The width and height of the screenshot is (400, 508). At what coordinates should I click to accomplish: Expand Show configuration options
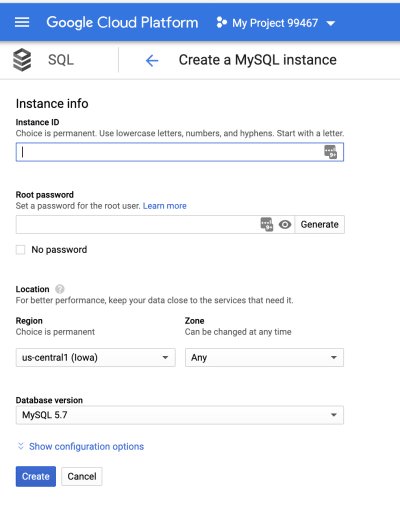tap(86, 446)
